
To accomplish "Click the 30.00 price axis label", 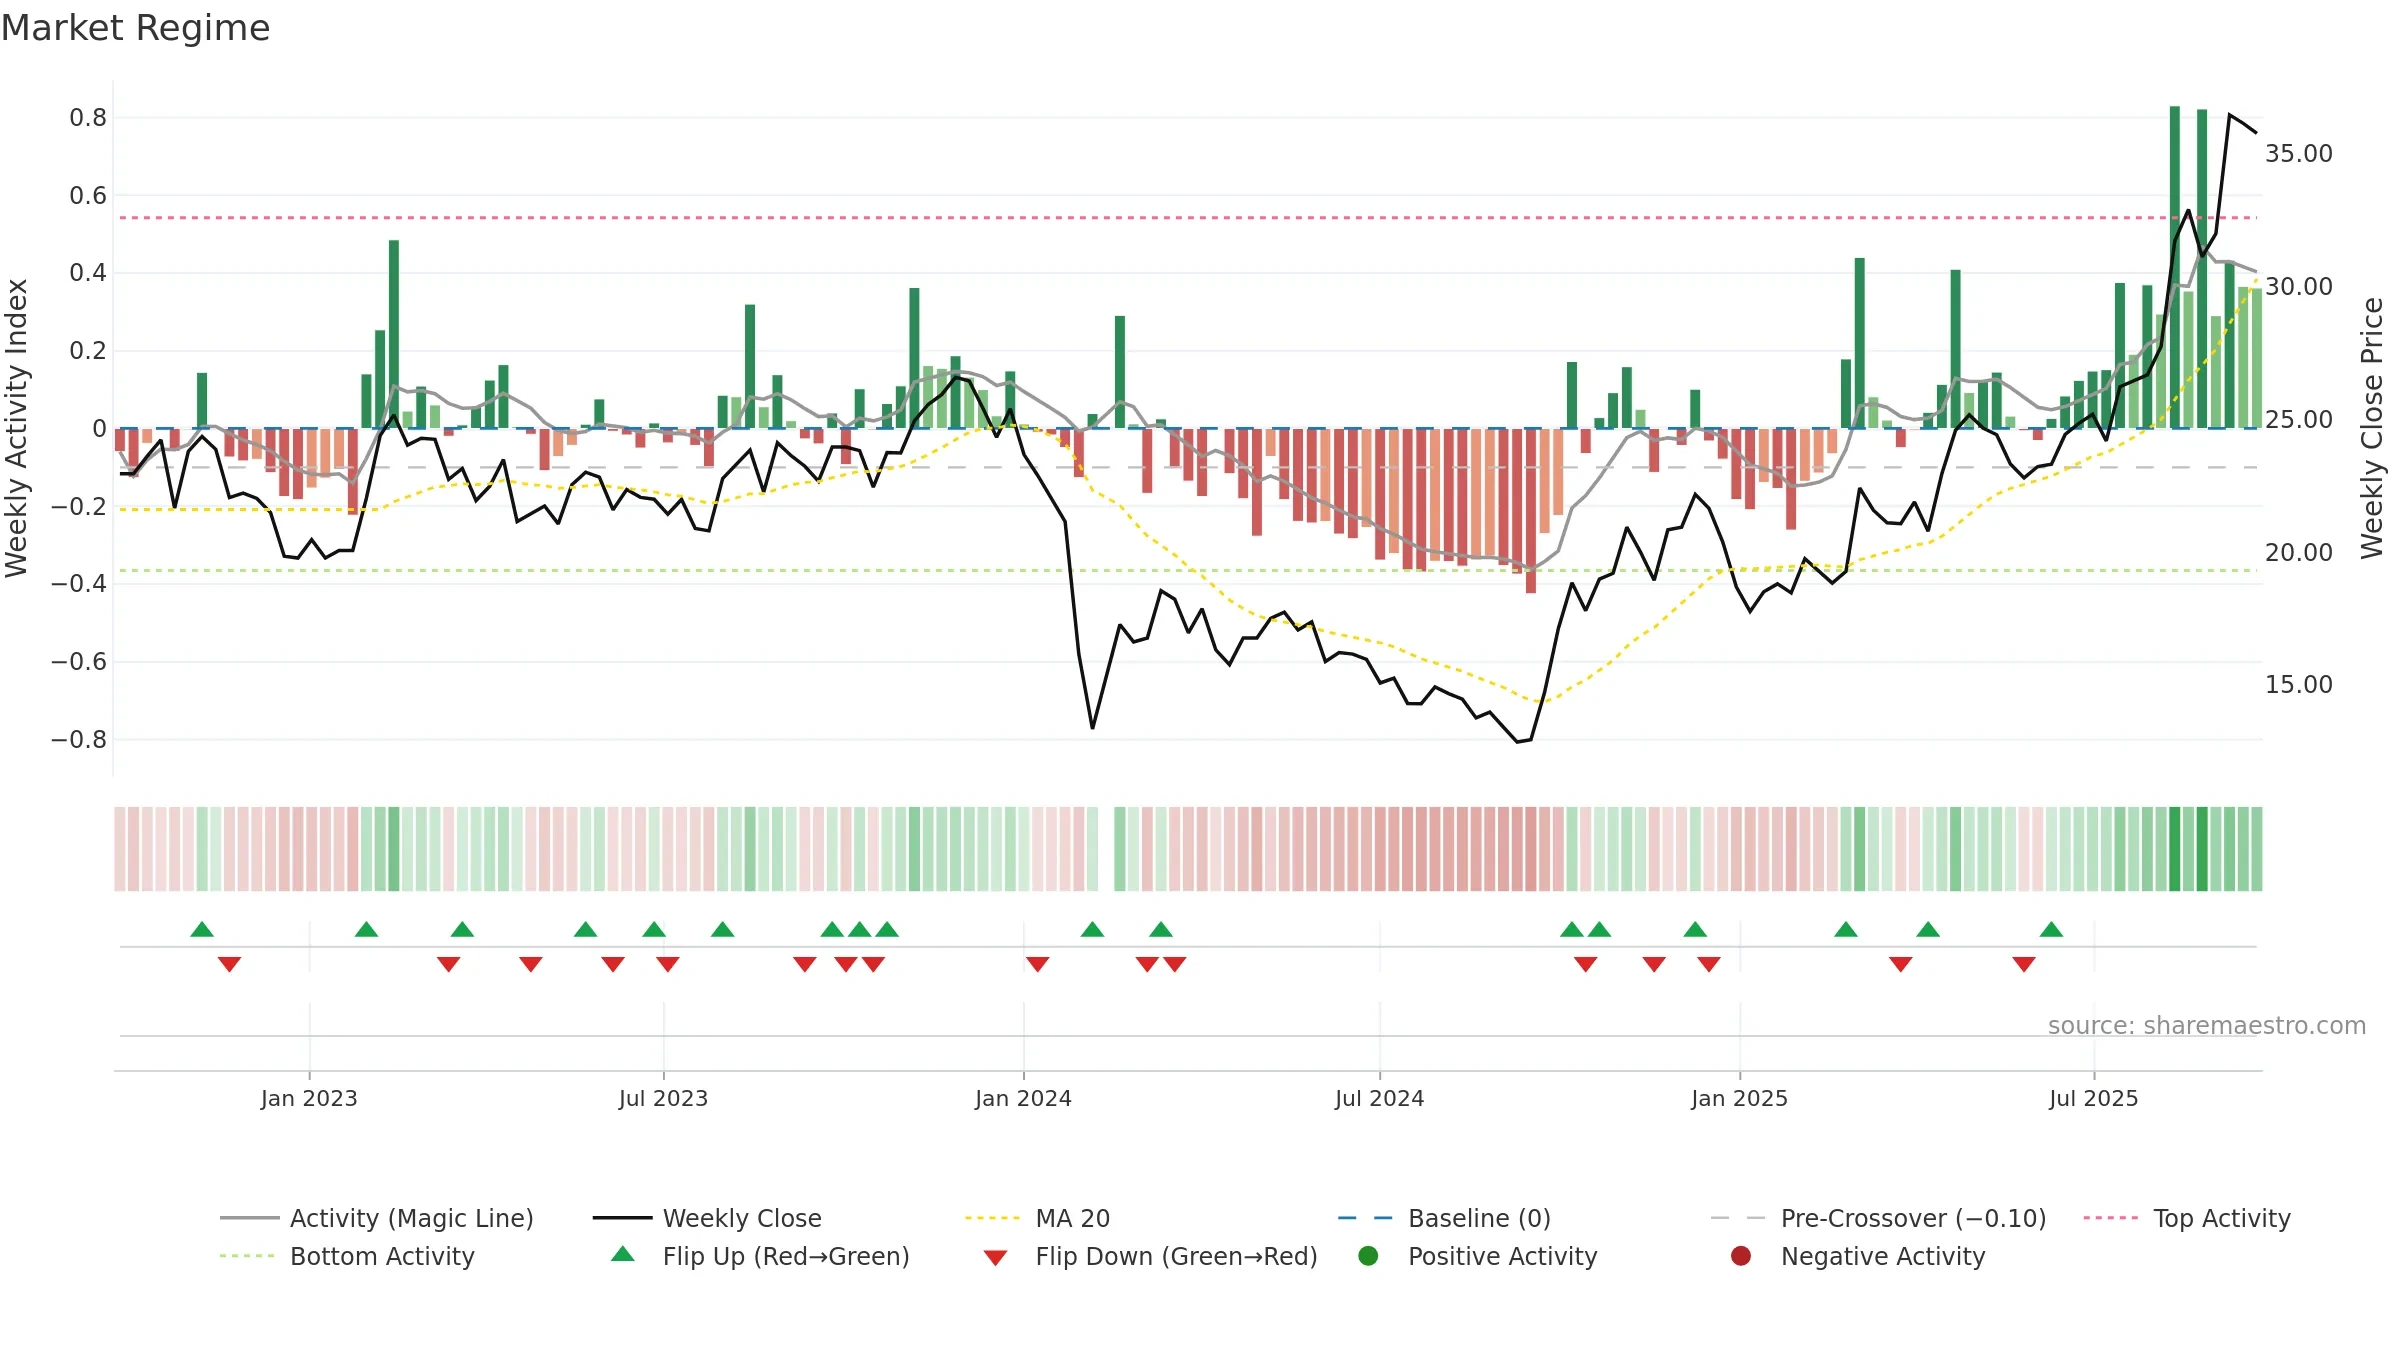I will pos(2298,286).
